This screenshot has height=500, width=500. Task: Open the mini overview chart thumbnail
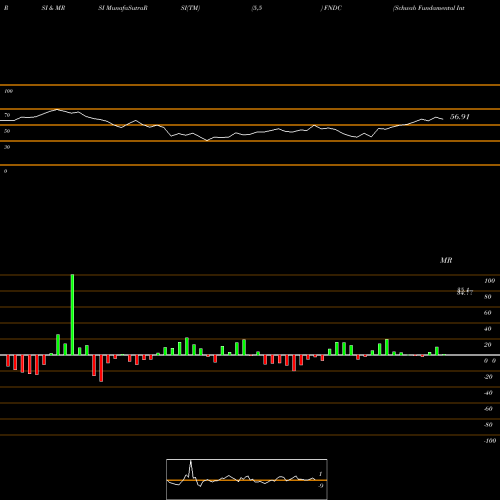[247, 479]
